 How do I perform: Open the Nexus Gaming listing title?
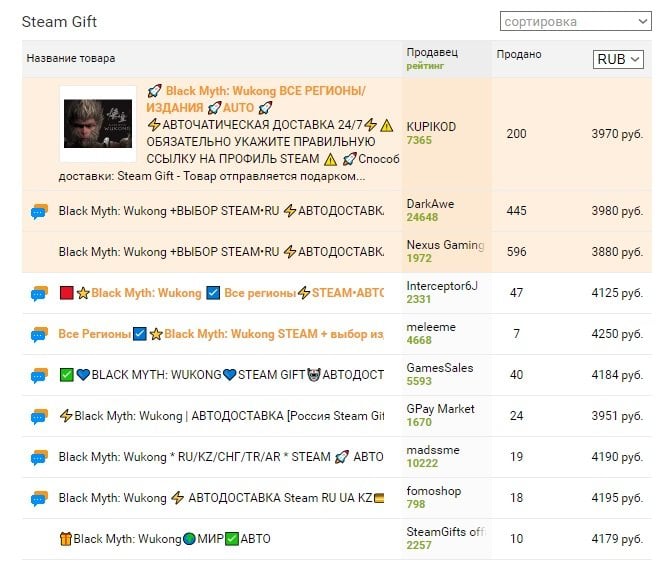click(221, 252)
